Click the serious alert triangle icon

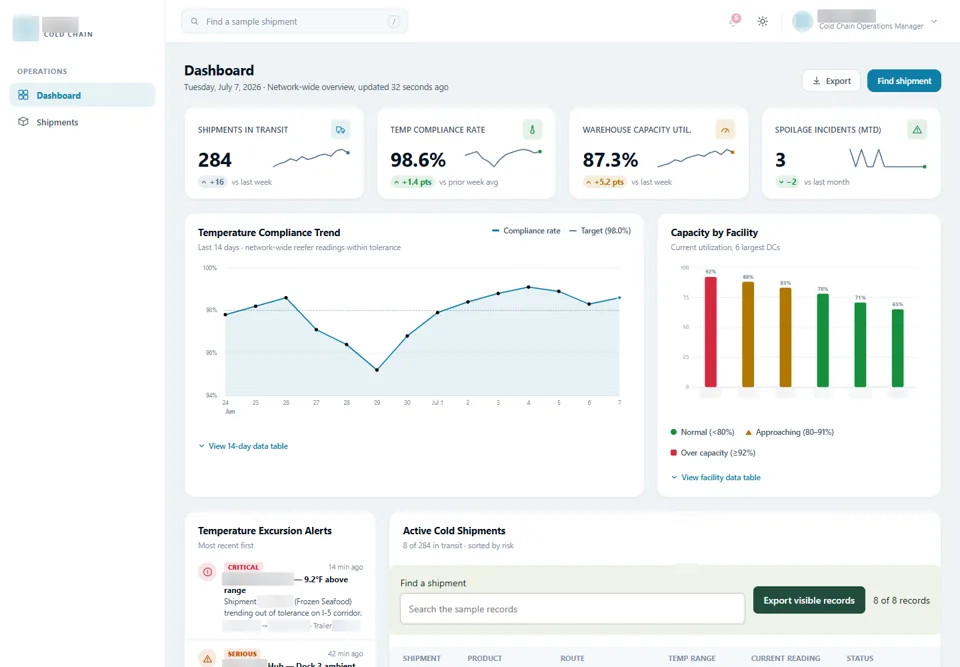click(208, 658)
